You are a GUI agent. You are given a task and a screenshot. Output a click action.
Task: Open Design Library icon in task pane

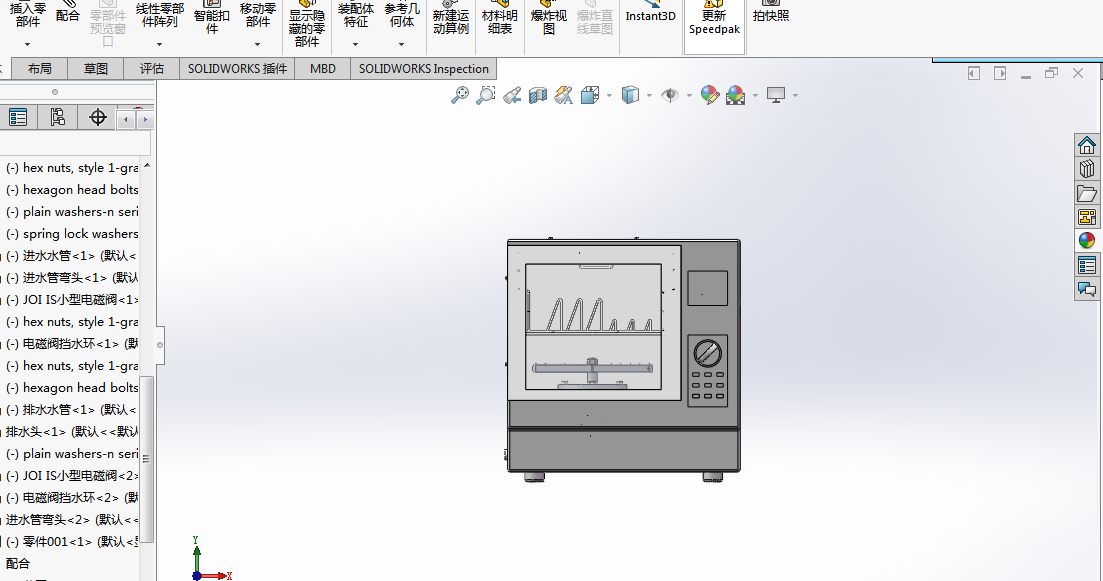(x=1087, y=169)
